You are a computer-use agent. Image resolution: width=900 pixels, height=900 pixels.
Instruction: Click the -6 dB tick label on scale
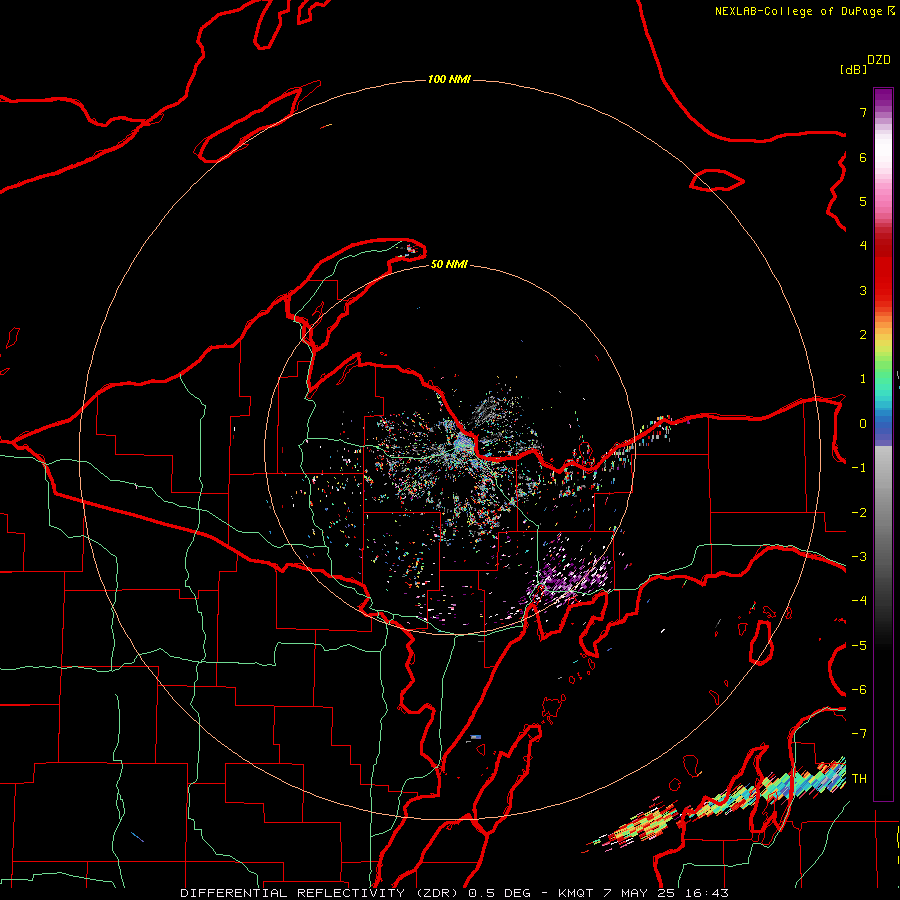pyautogui.click(x=859, y=690)
